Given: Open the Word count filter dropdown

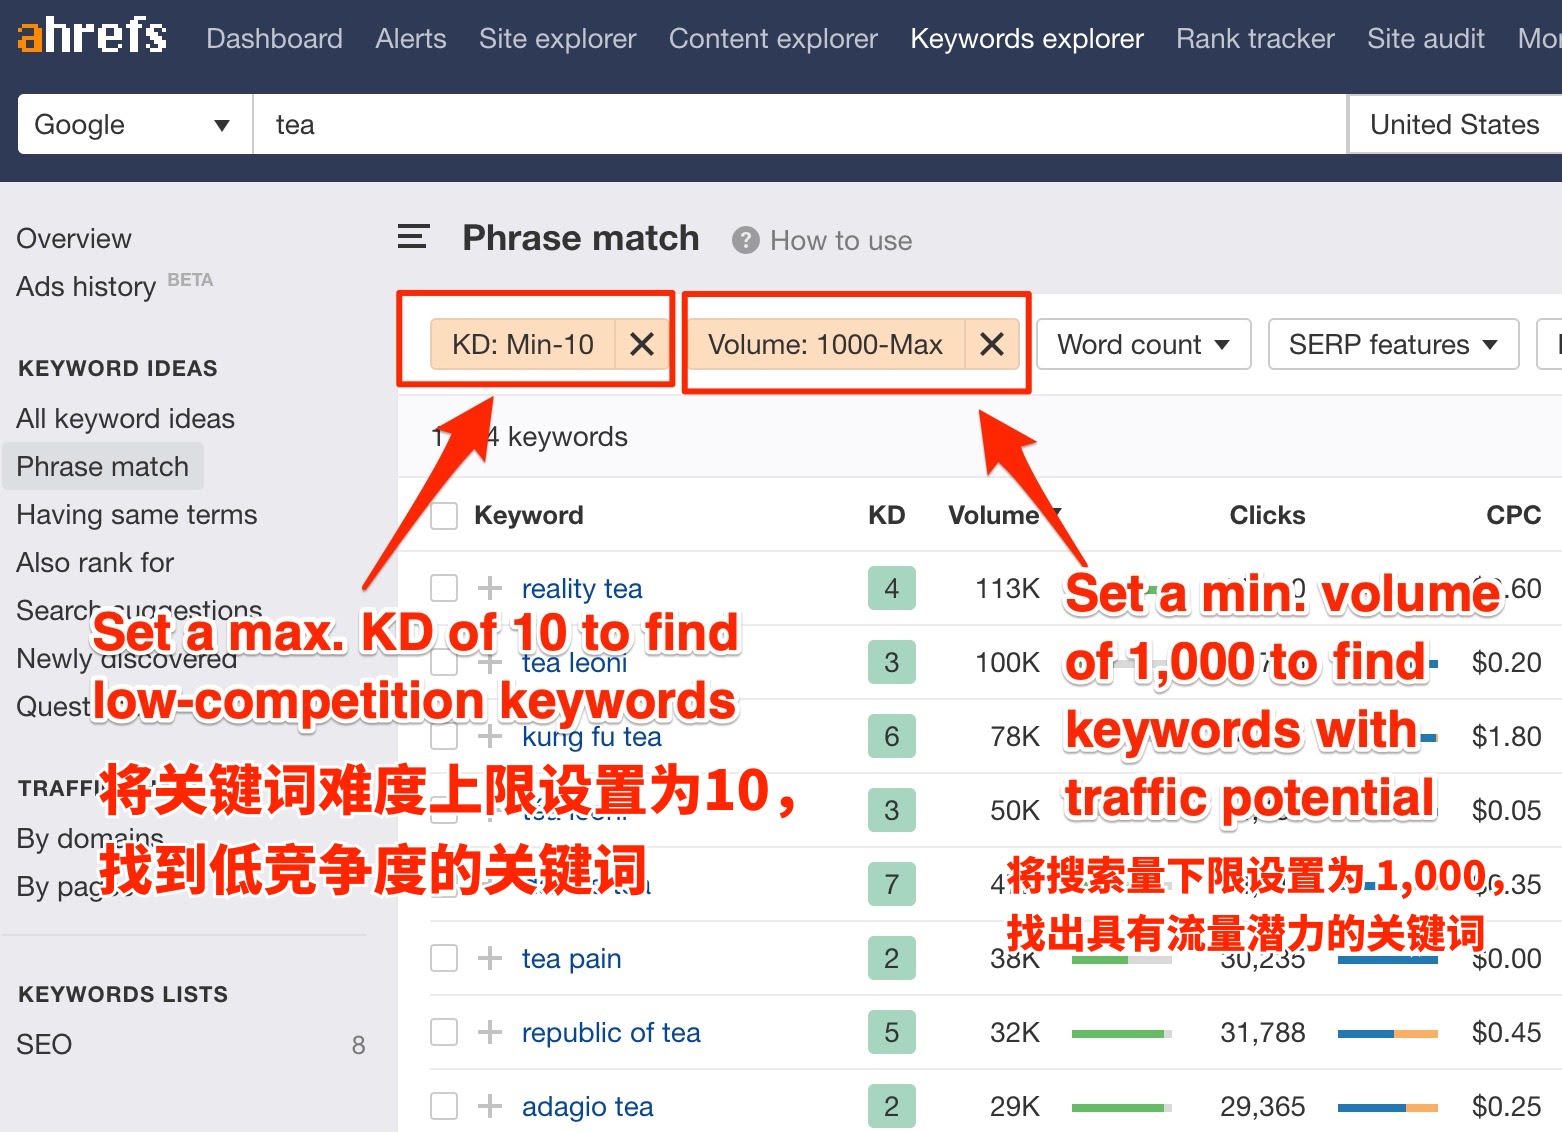Looking at the screenshot, I should pos(1143,344).
